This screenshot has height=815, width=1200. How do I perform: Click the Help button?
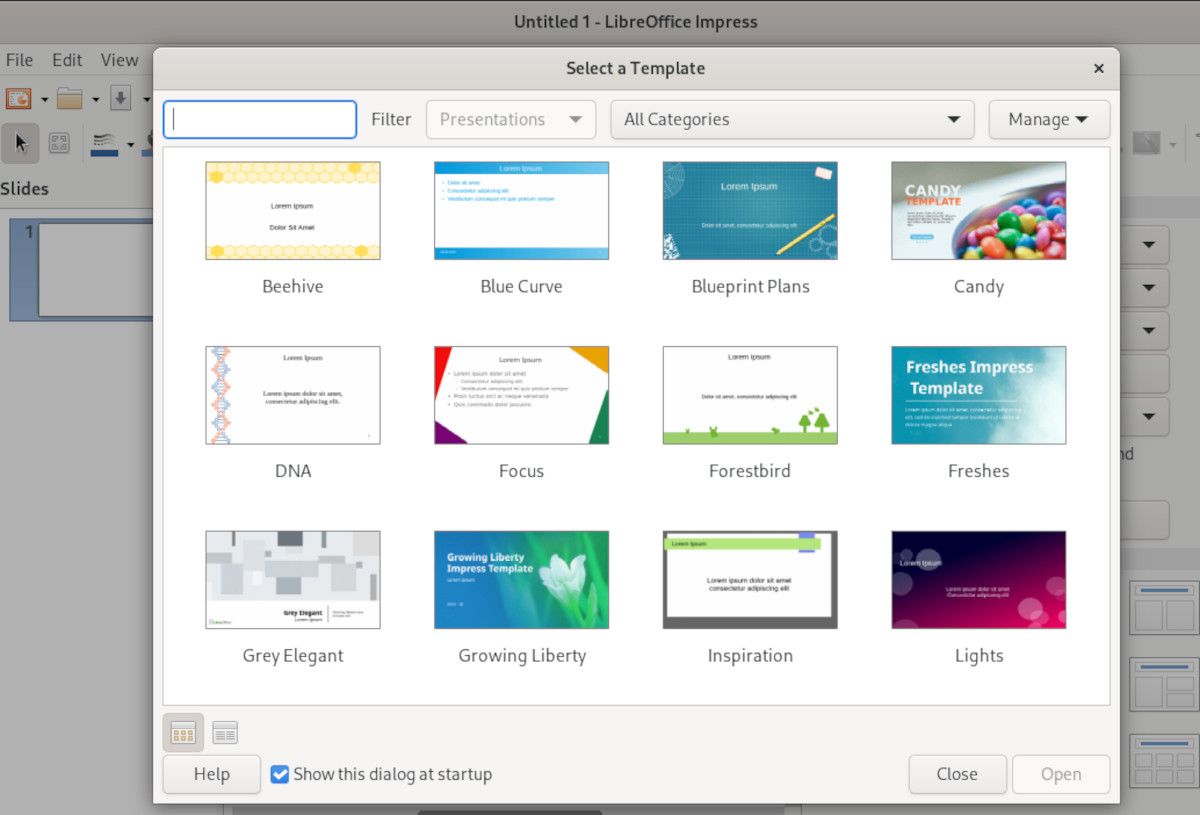tap(210, 773)
